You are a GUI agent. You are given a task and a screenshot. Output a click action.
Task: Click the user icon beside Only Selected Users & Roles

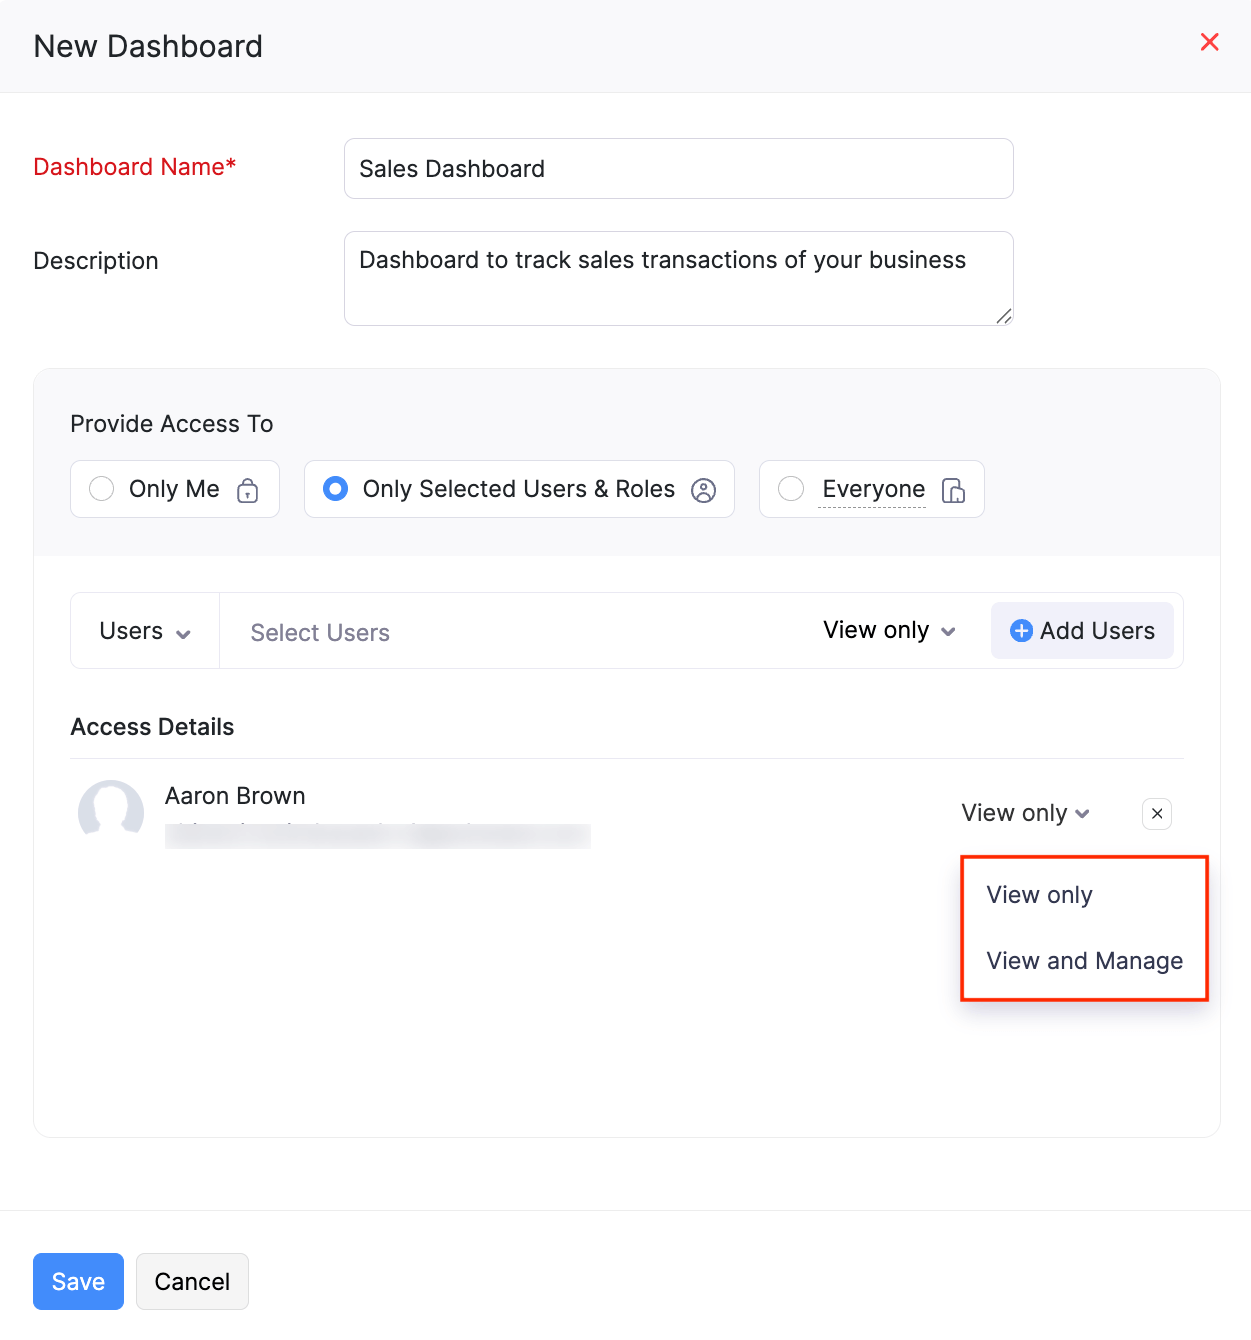[703, 490]
